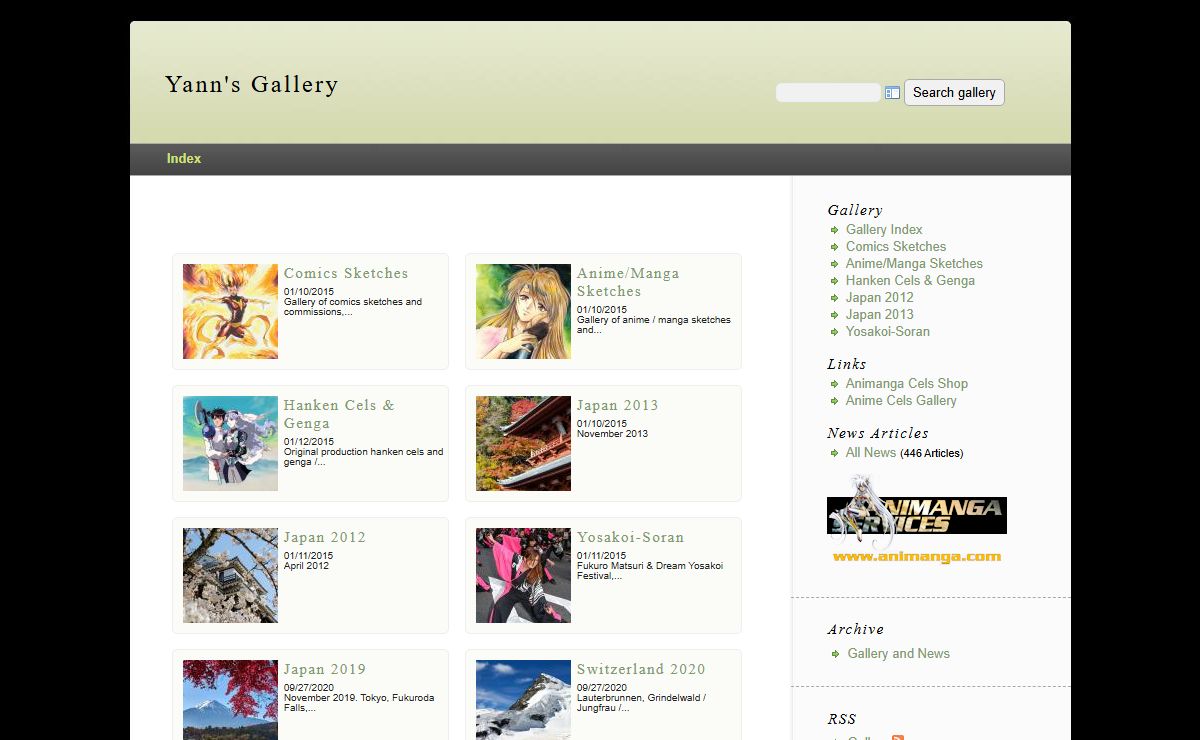Select Gallery Index in sidebar
This screenshot has height=740, width=1200.
pyautogui.click(x=884, y=229)
